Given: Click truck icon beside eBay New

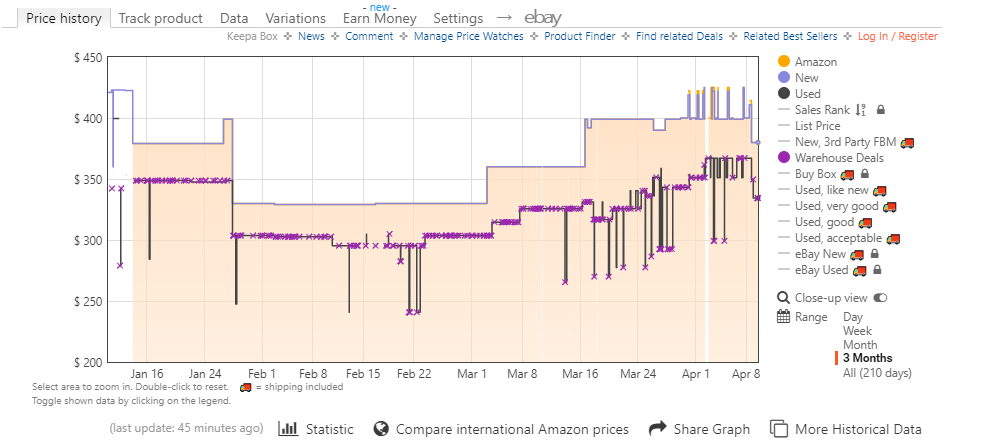Looking at the screenshot, I should point(857,255).
